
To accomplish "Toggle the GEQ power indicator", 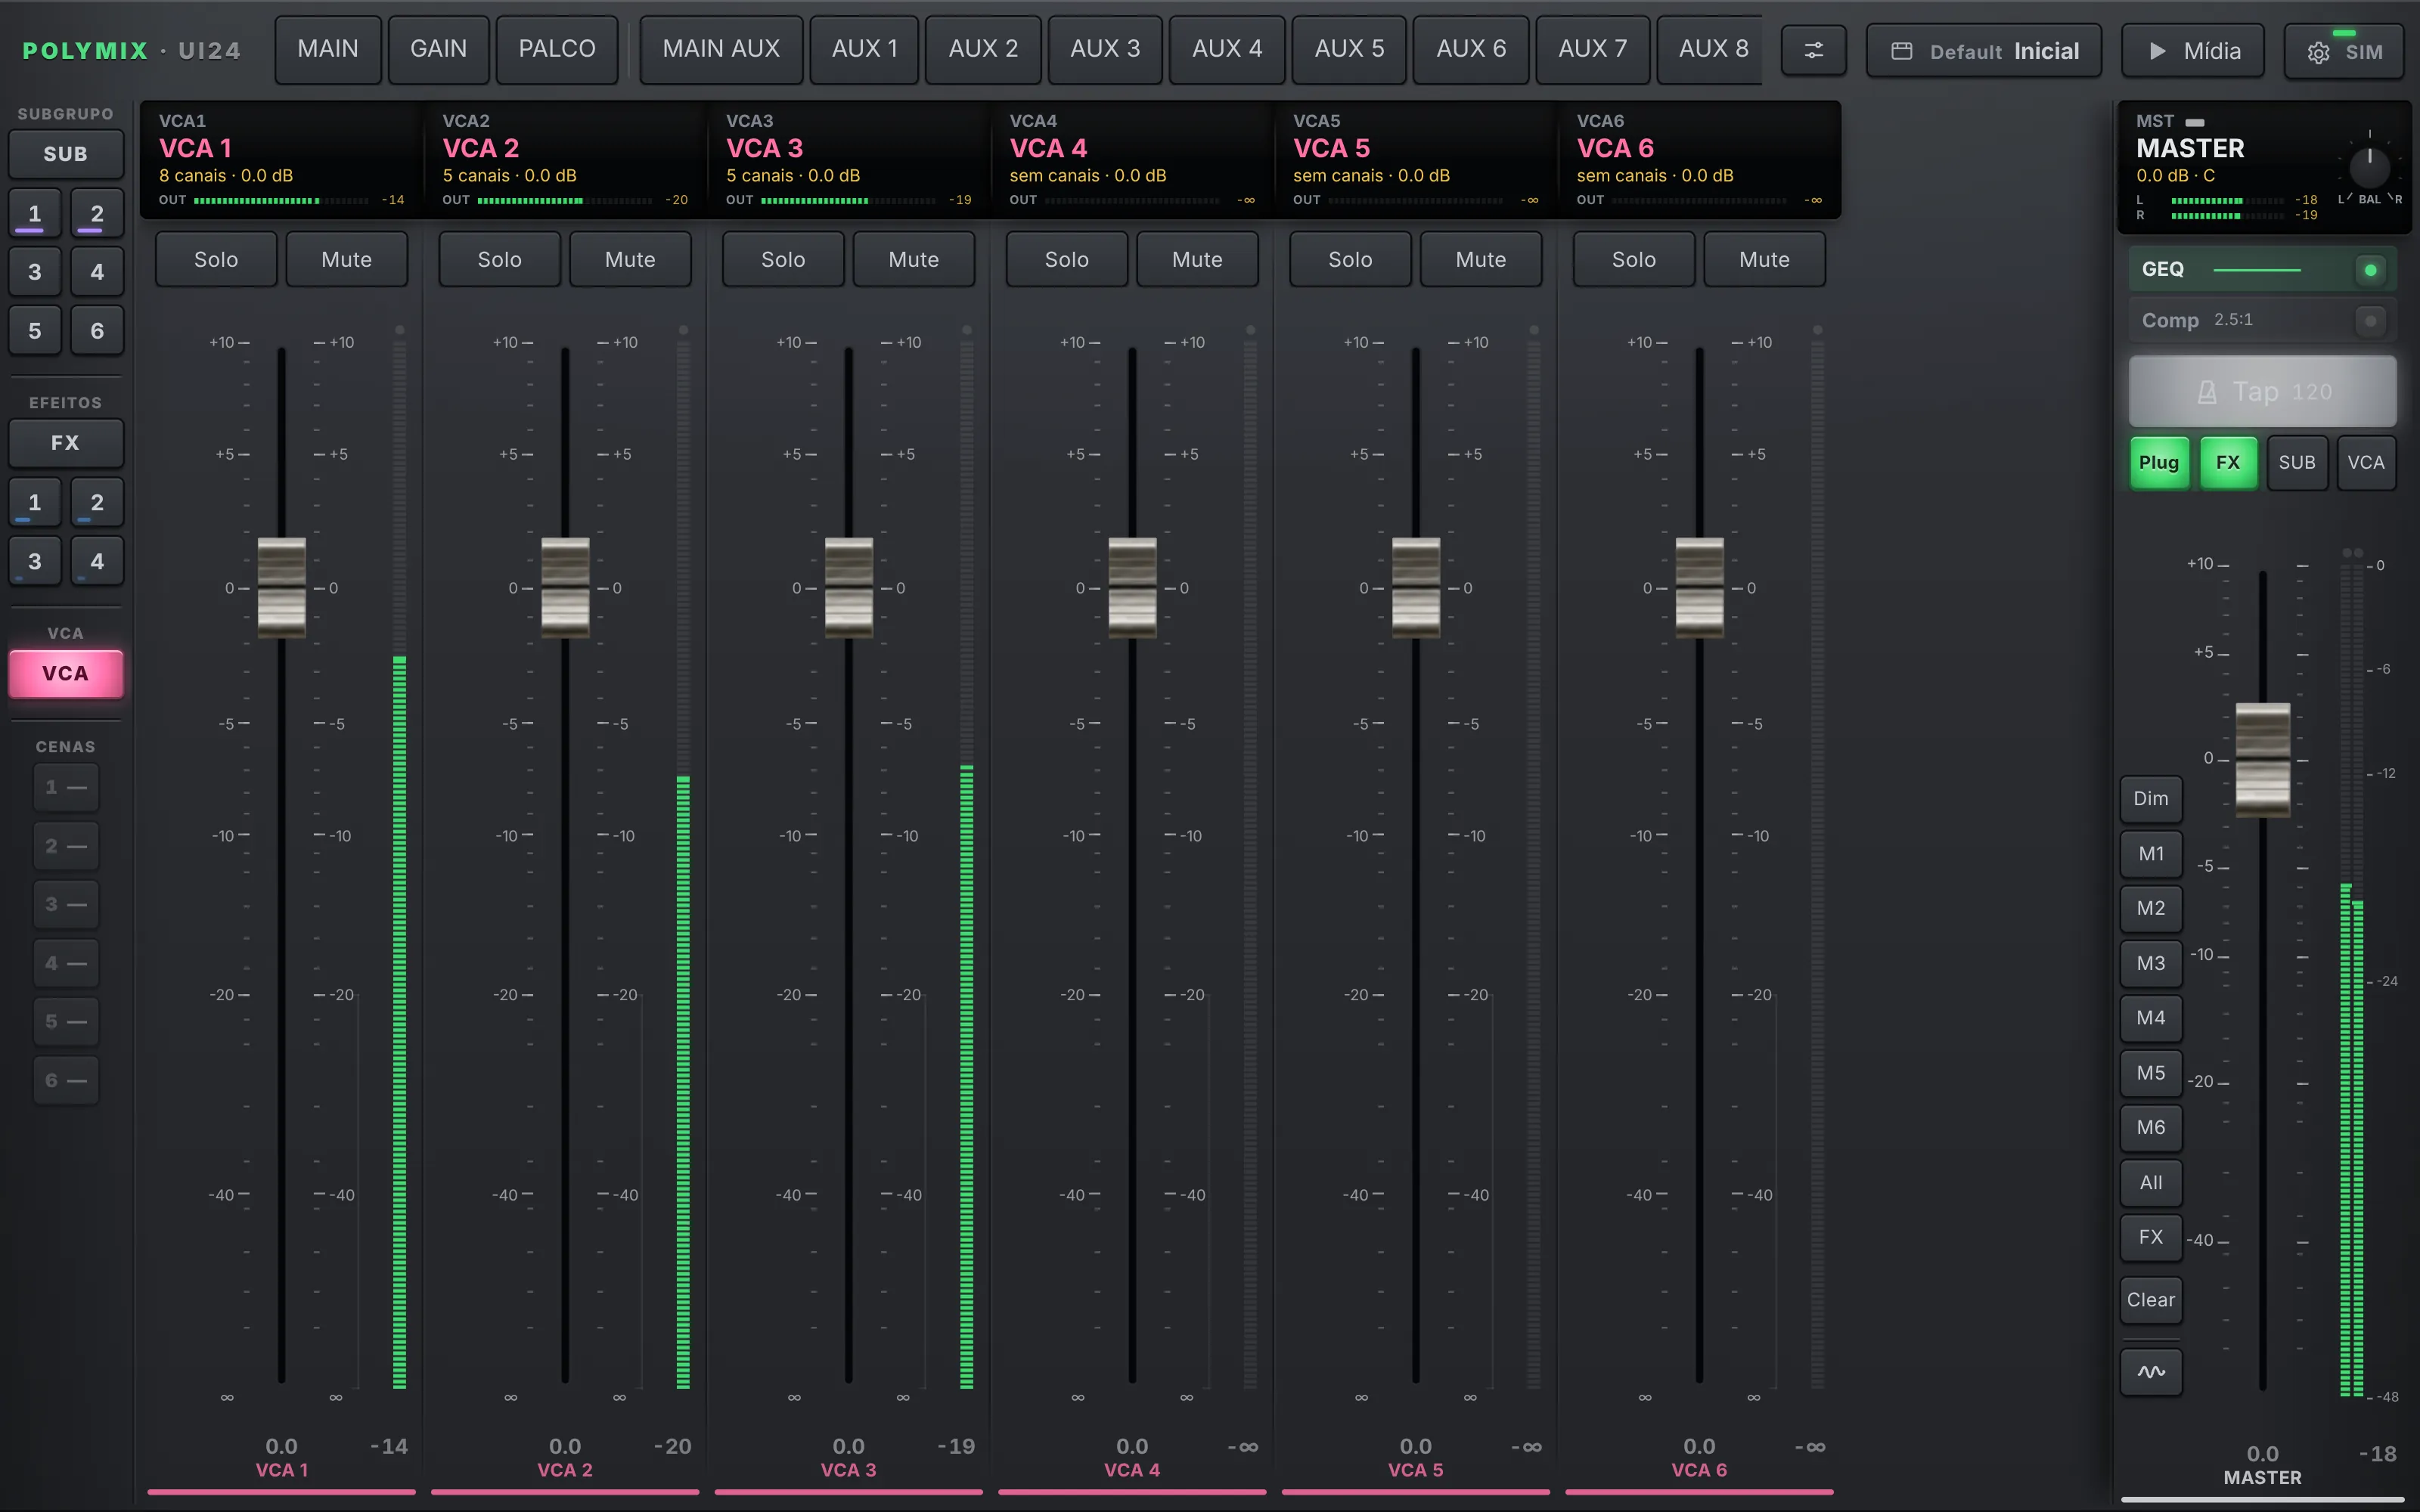I will (2370, 269).
